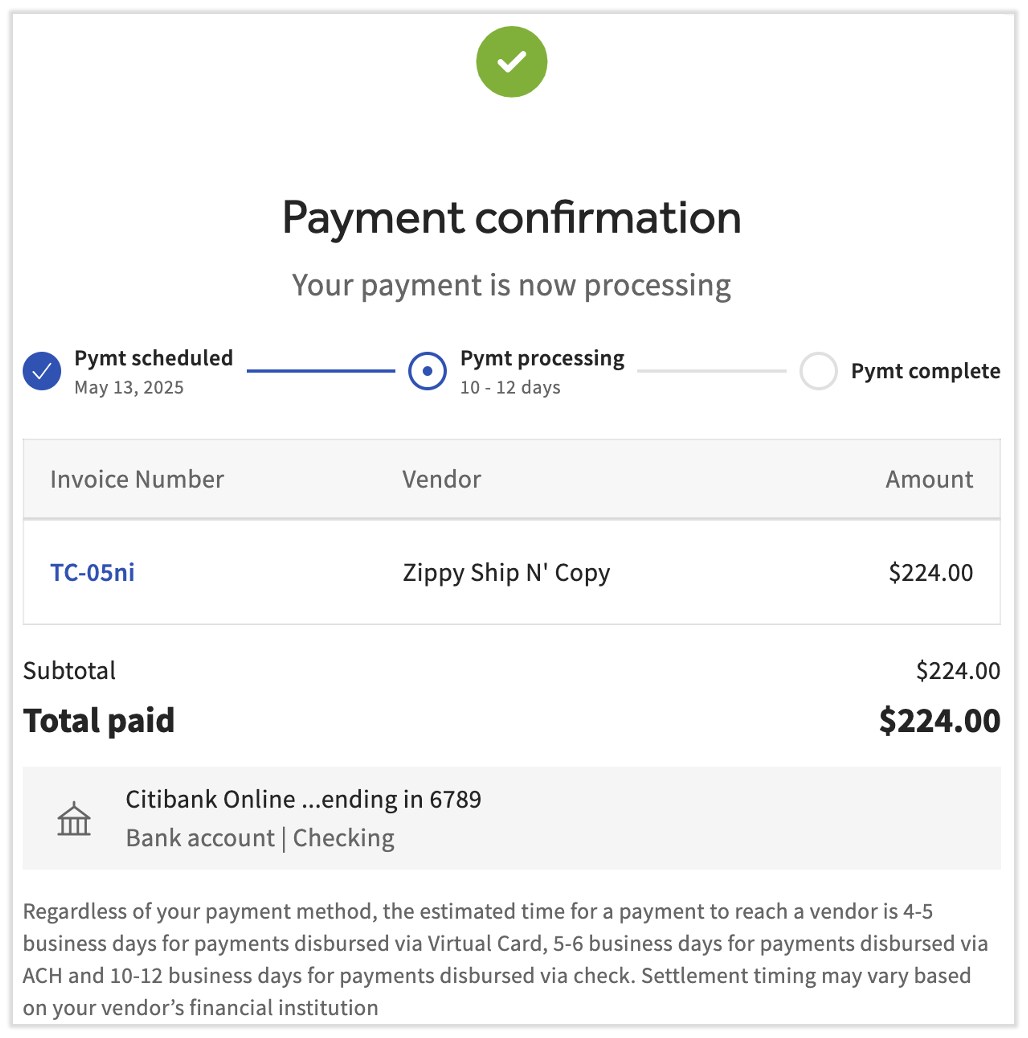Screen dimensions: 1028x1038
Task: Click the May 13, 2025 scheduled date
Action: point(129,388)
